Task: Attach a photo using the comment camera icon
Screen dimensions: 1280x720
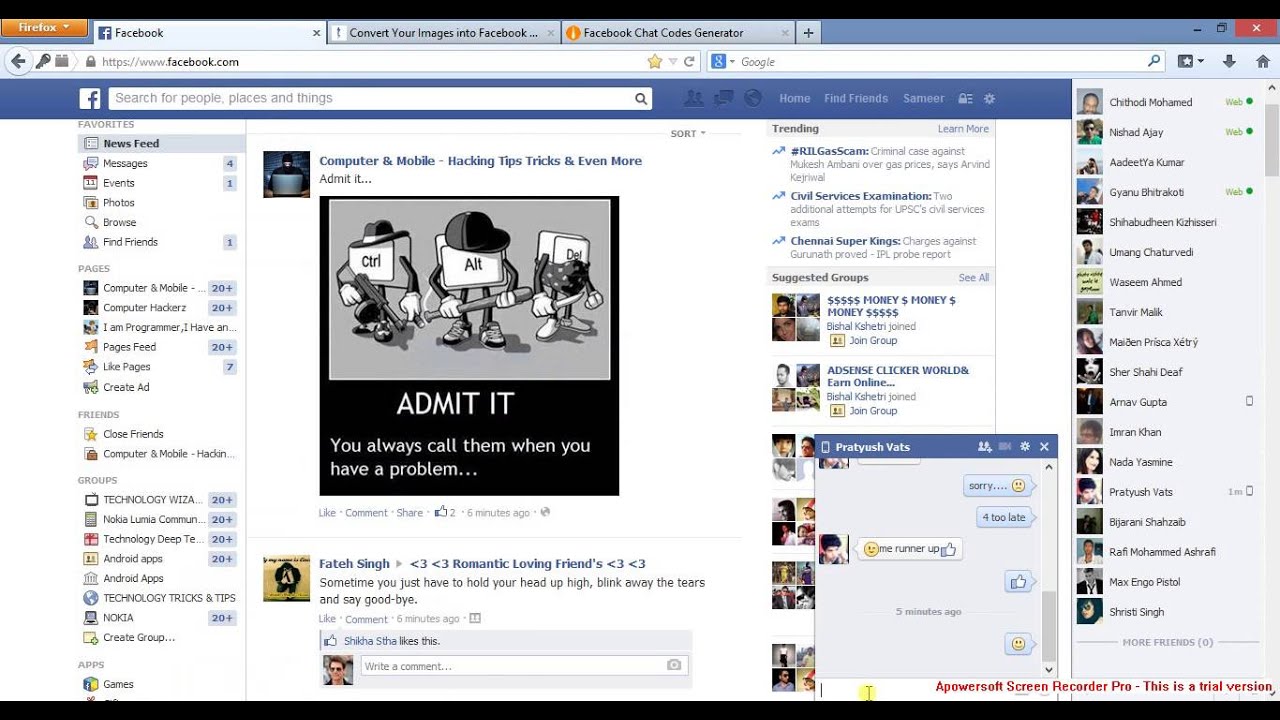Action: coord(674,665)
